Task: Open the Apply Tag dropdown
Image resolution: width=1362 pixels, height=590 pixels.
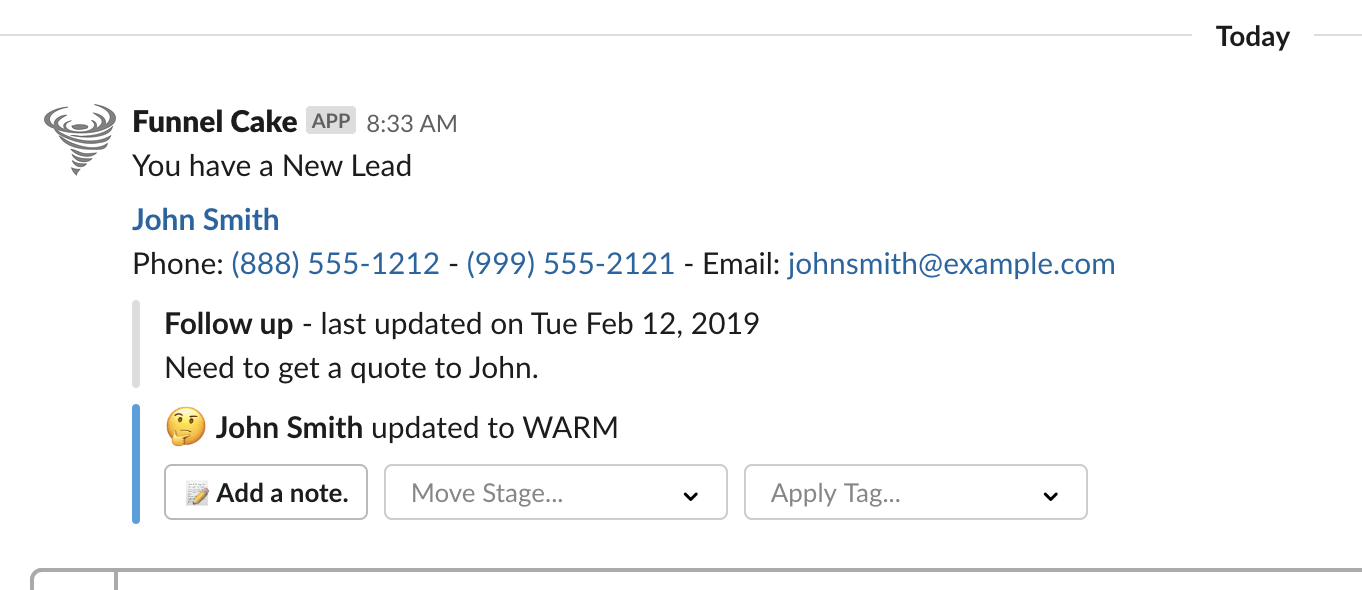Action: (x=916, y=492)
